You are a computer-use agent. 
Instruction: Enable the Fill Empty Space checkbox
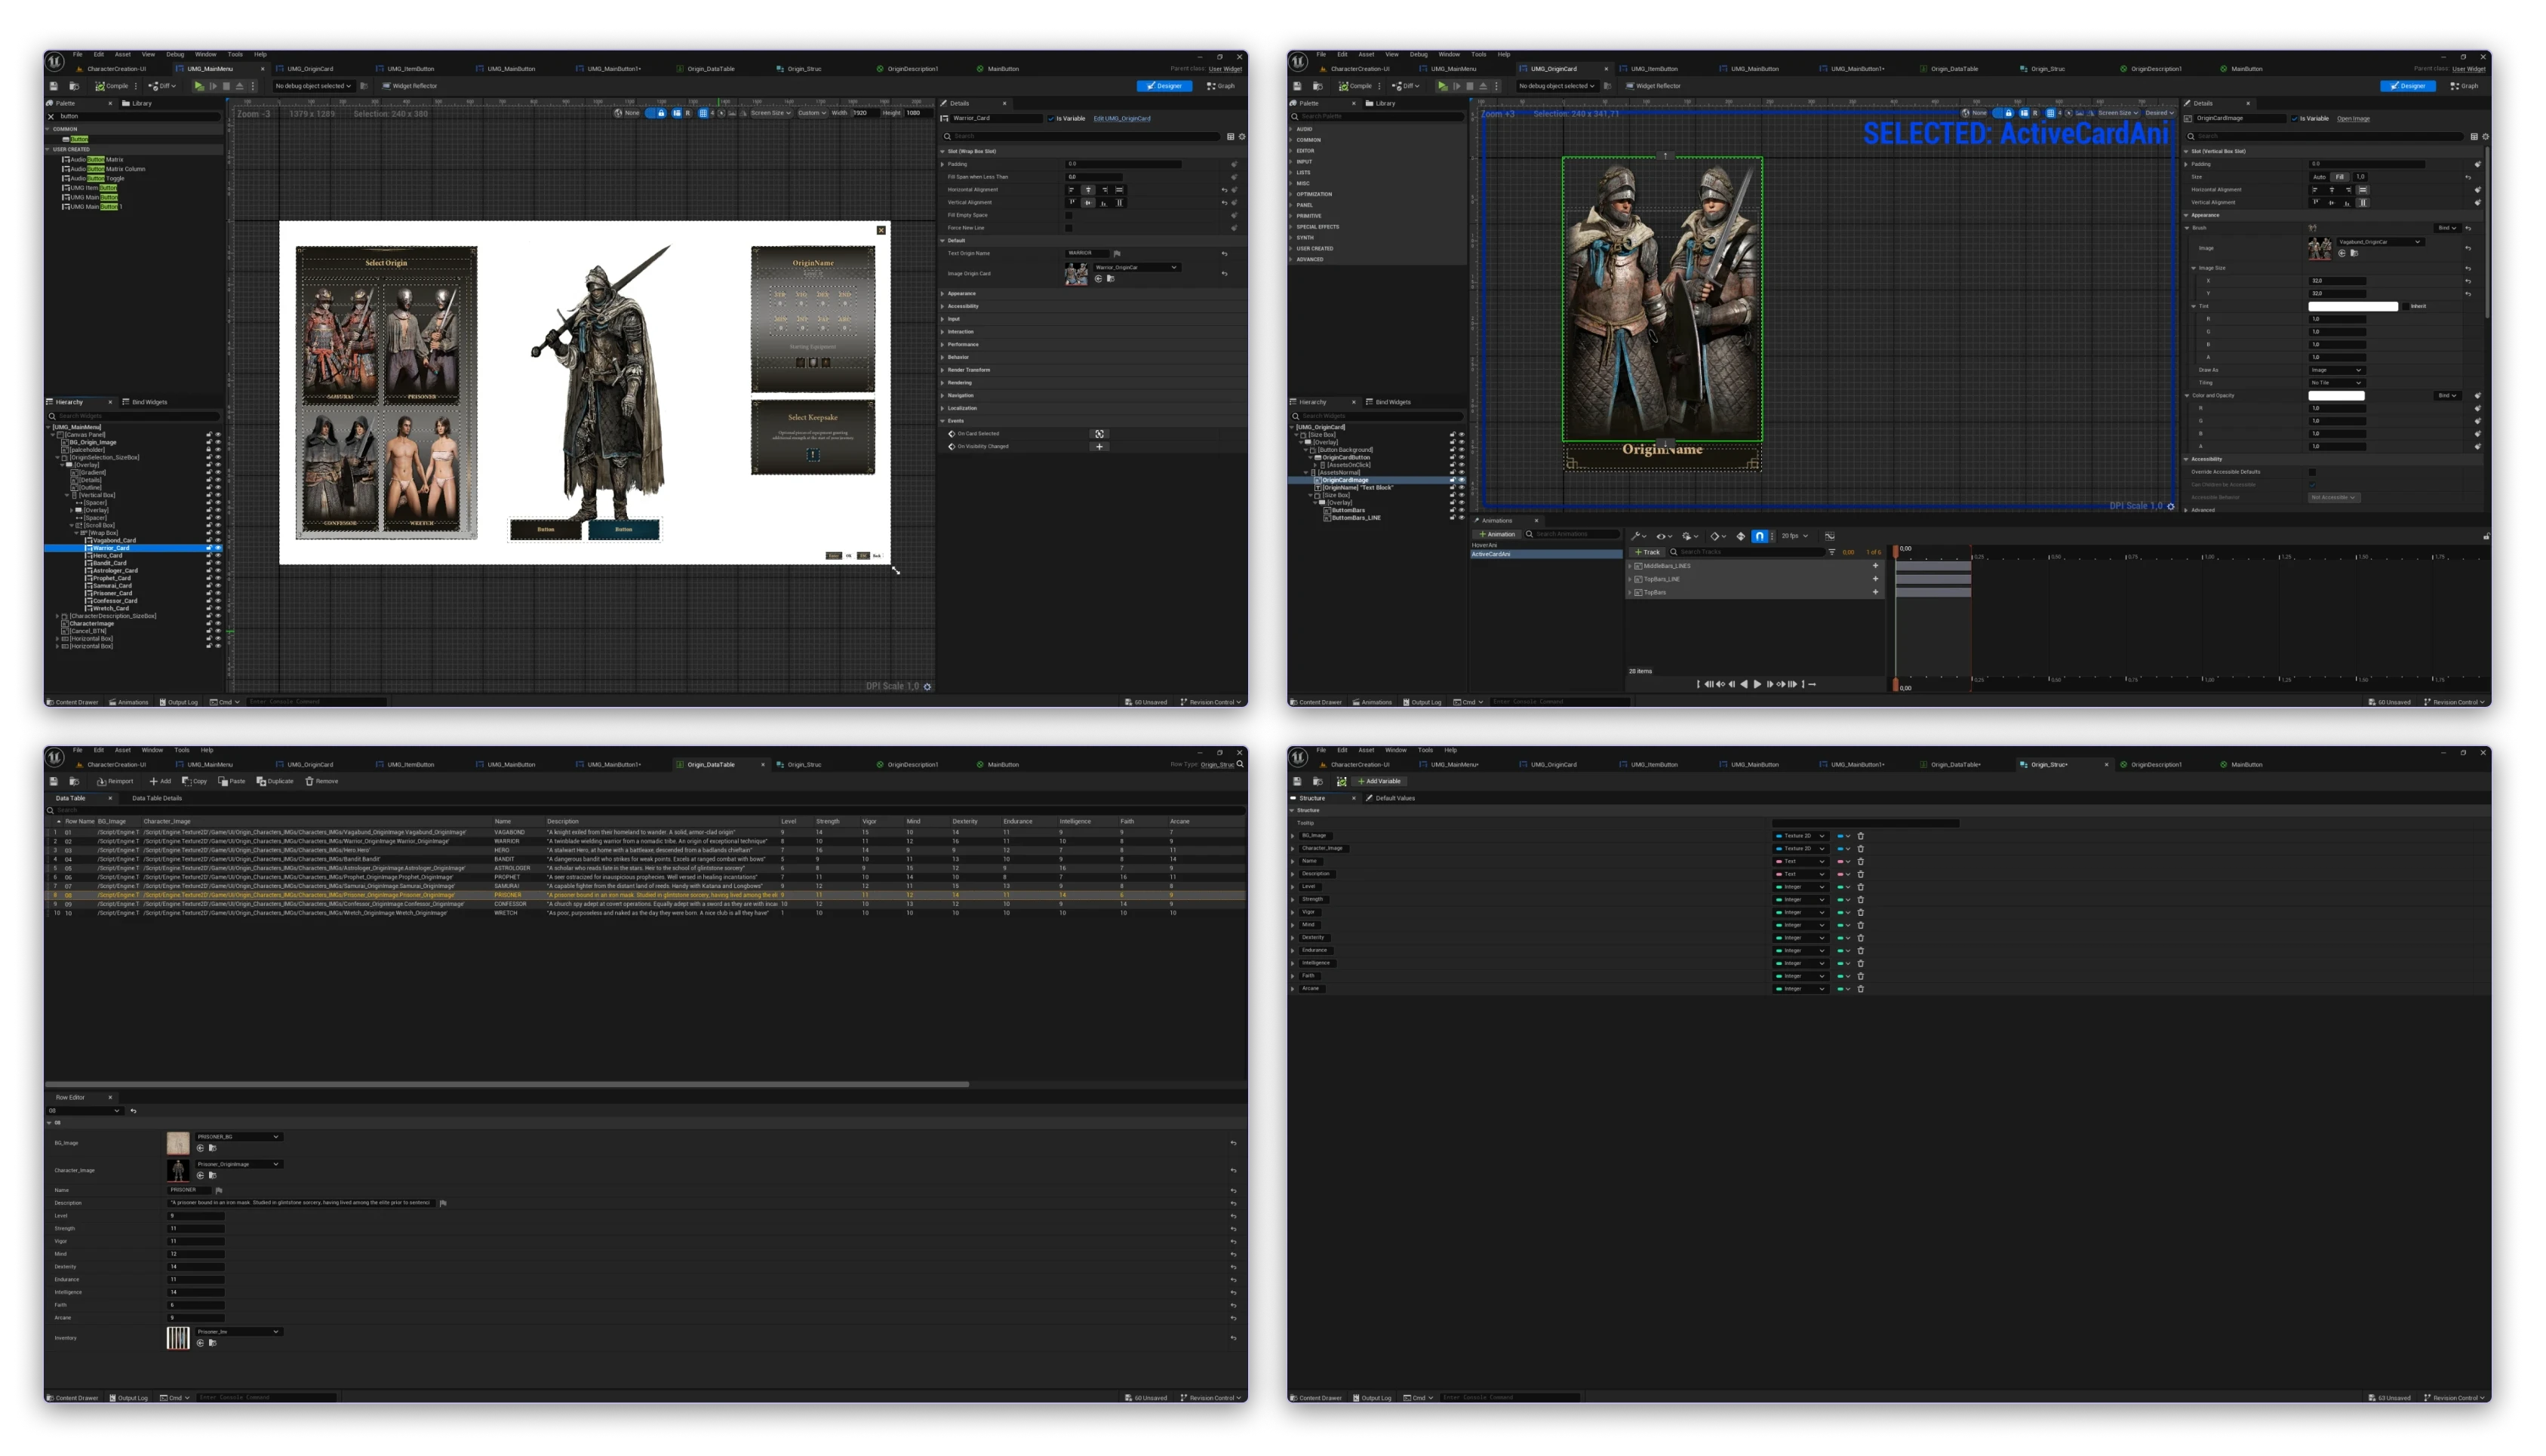1069,215
